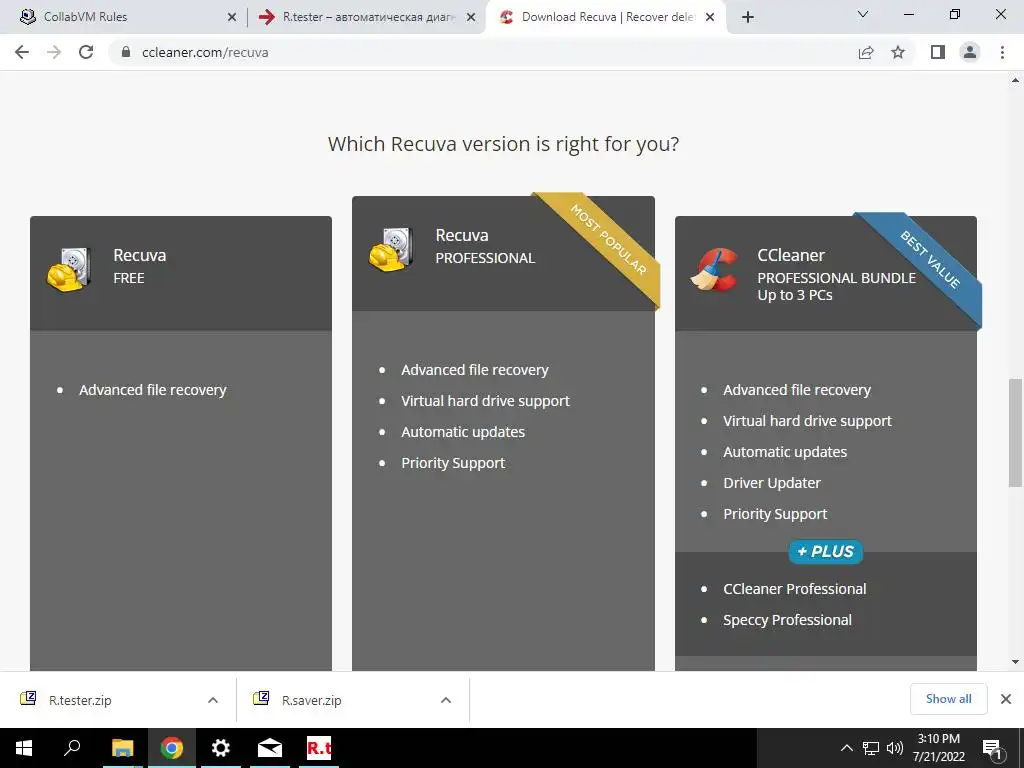The width and height of the screenshot is (1024, 768).
Task: Click 'Automatic updates' in CCleaner bundle card
Action: 785,452
